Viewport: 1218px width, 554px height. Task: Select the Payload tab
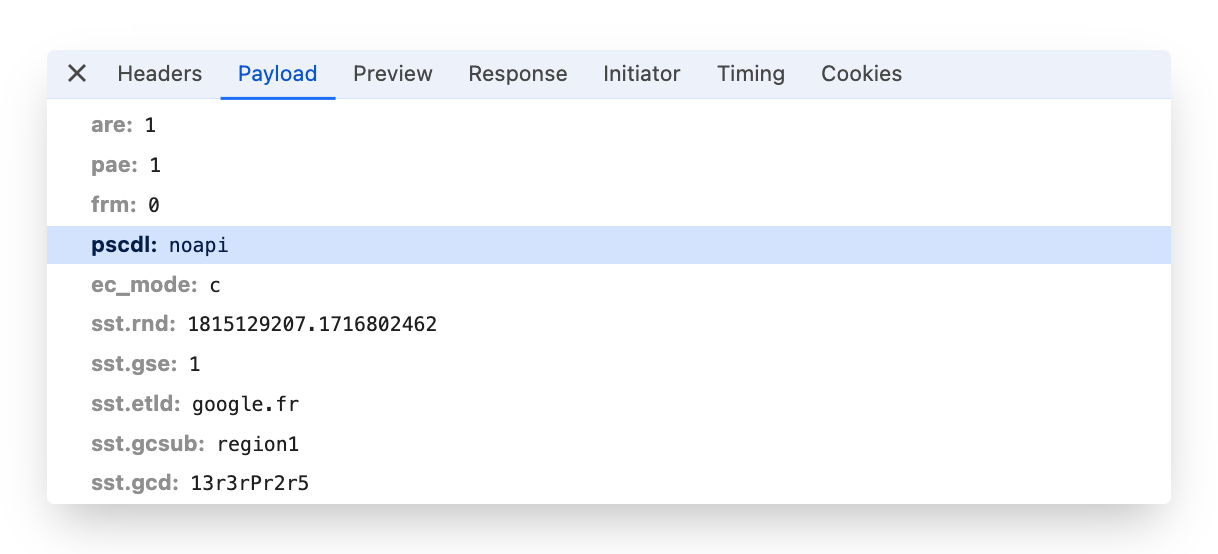tap(277, 74)
